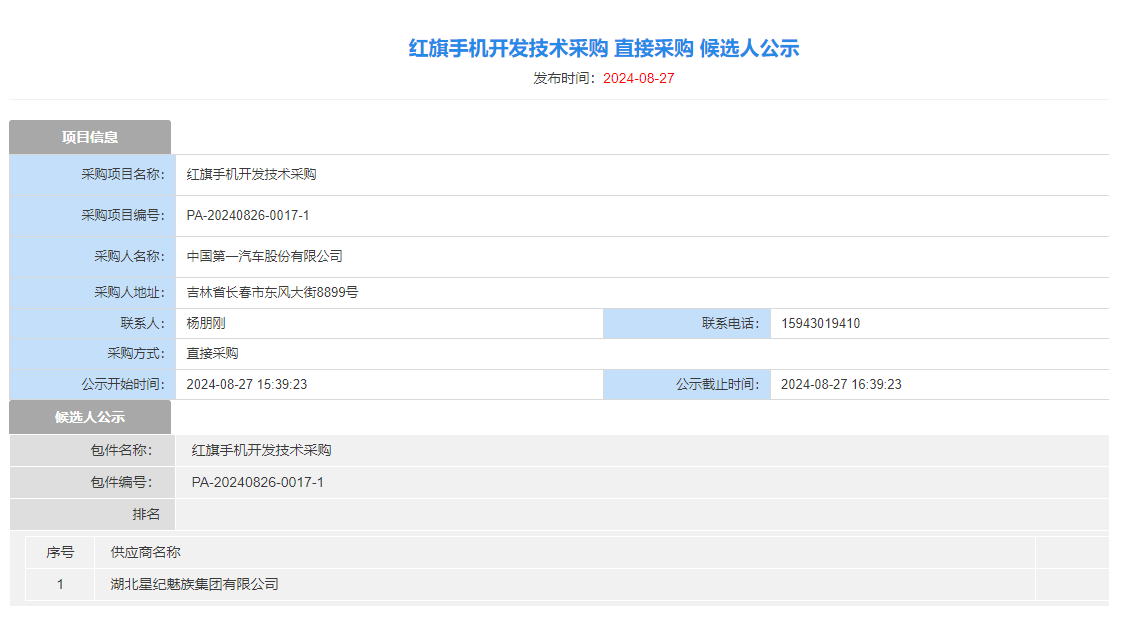Click the 公示开始时间 label
The width and height of the screenshot is (1133, 619).
[x=123, y=384]
